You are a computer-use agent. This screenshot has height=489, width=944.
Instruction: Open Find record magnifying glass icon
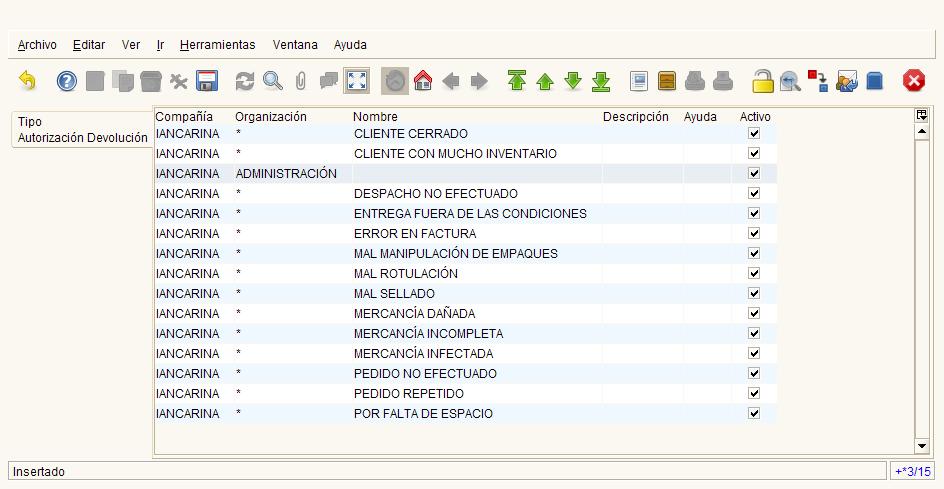point(273,81)
